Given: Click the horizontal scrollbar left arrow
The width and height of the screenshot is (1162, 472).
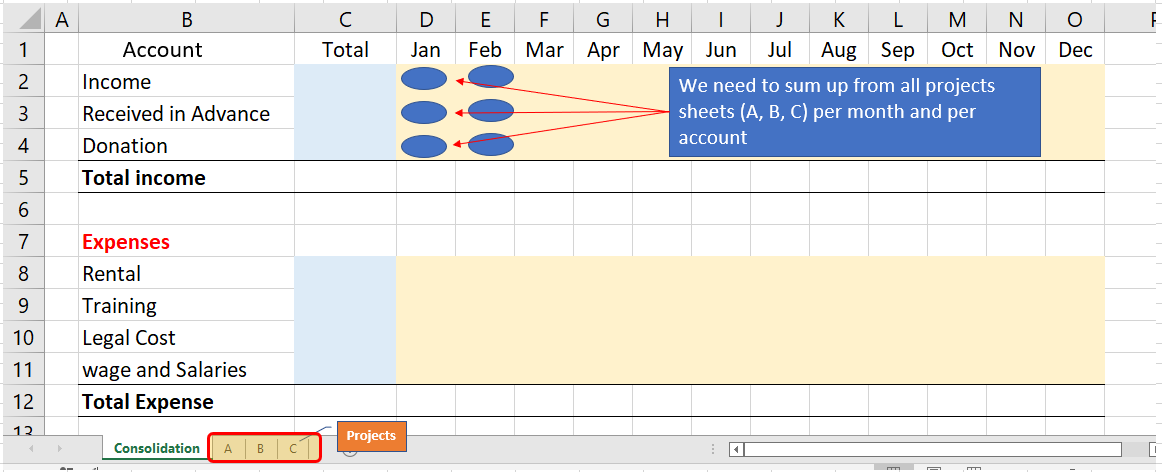Looking at the screenshot, I should pyautogui.click(x=736, y=449).
